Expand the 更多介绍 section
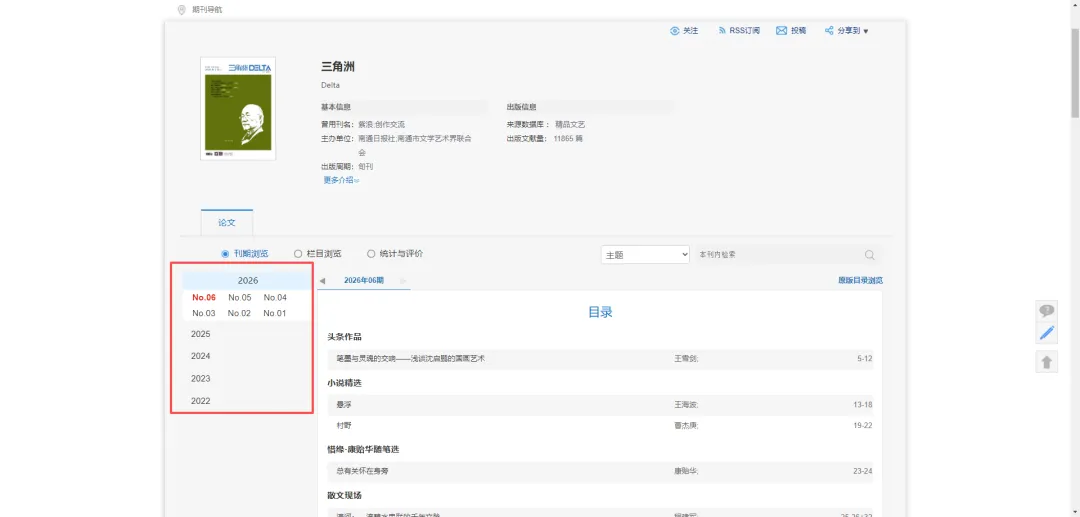 pyautogui.click(x=341, y=180)
